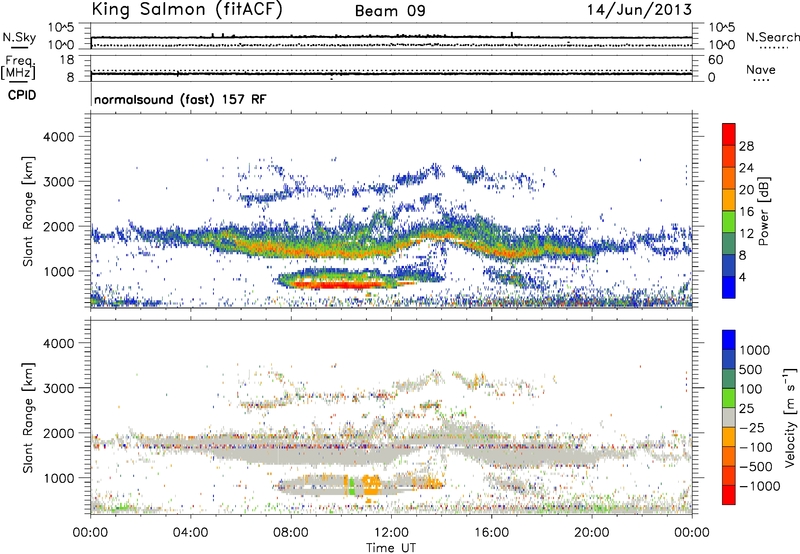Click the '18' frequency axis tick label

[67, 60]
